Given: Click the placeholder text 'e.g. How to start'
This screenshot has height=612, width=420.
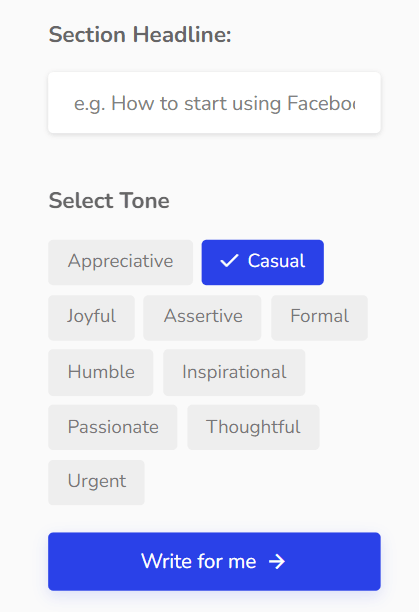Looking at the screenshot, I should click(x=152, y=104).
